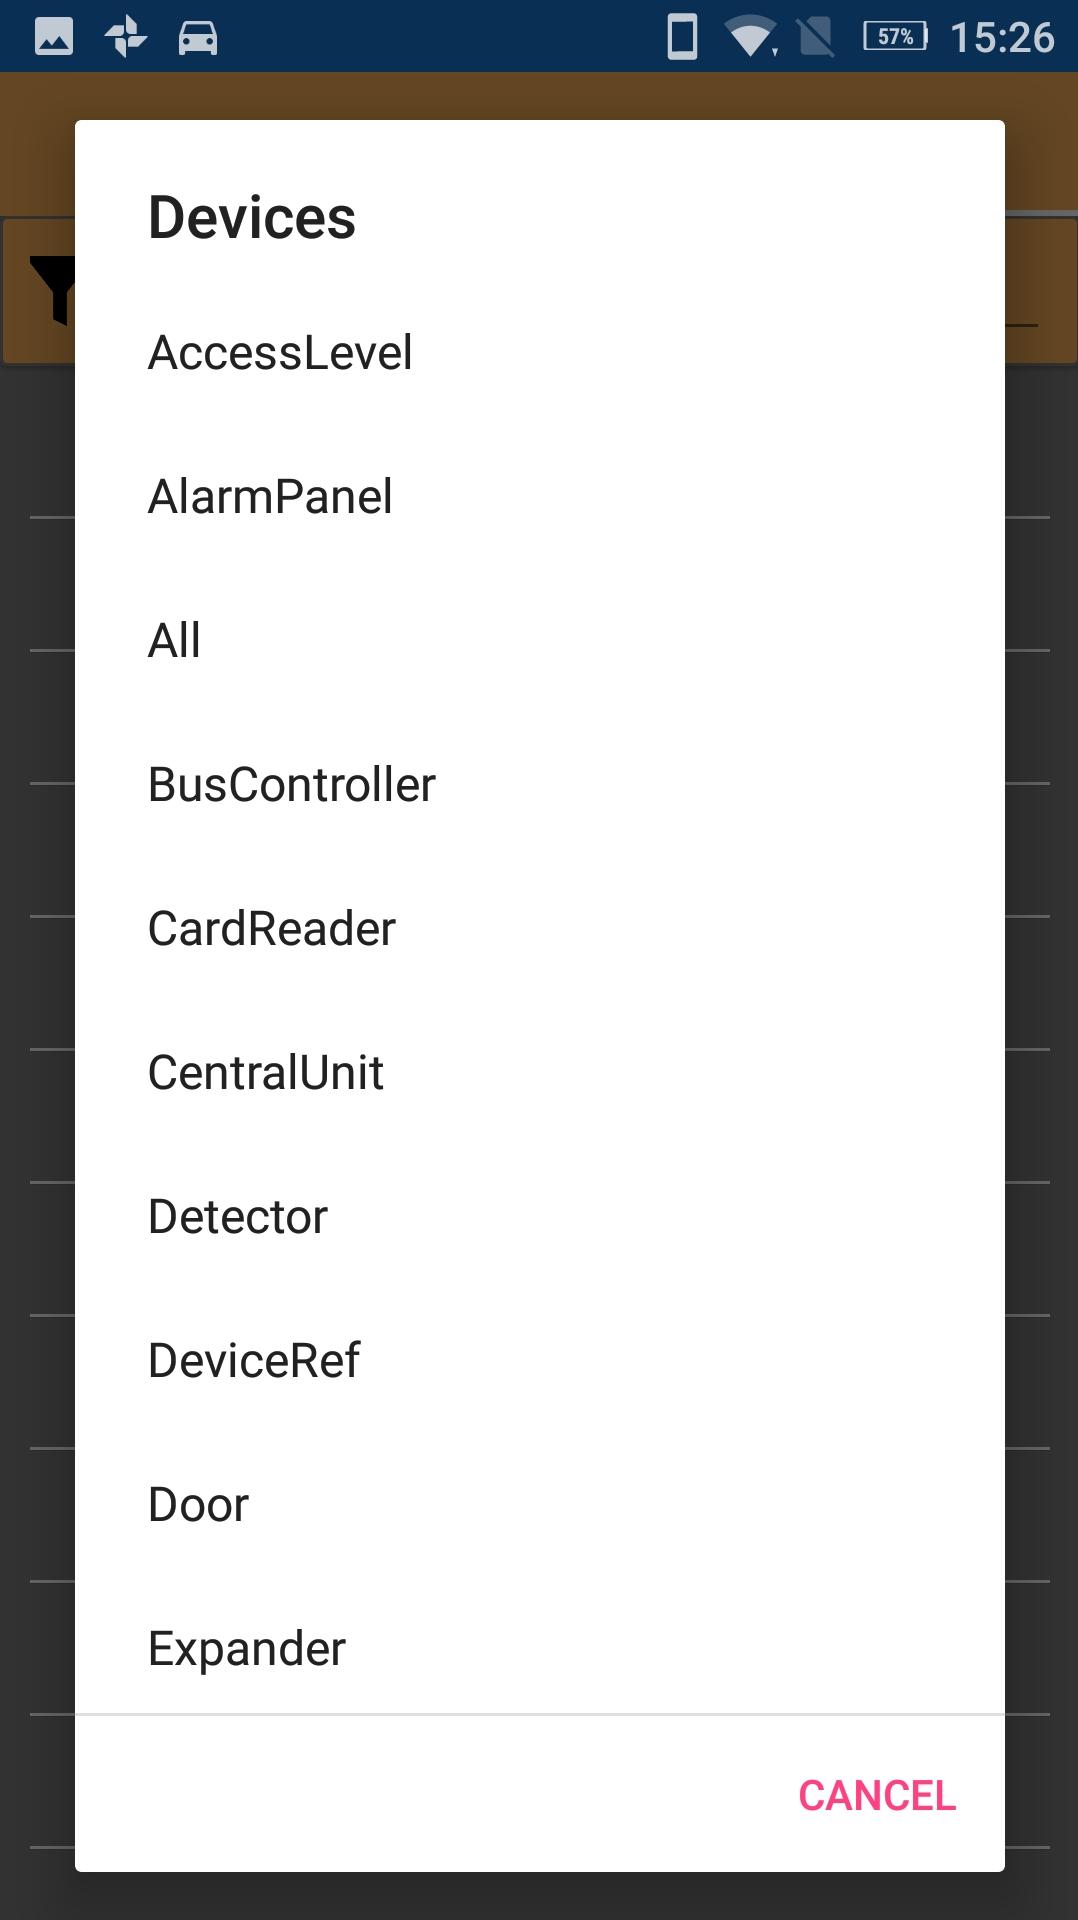The height and width of the screenshot is (1920, 1078).
Task: Select DeviceRef option
Action: 254,1361
